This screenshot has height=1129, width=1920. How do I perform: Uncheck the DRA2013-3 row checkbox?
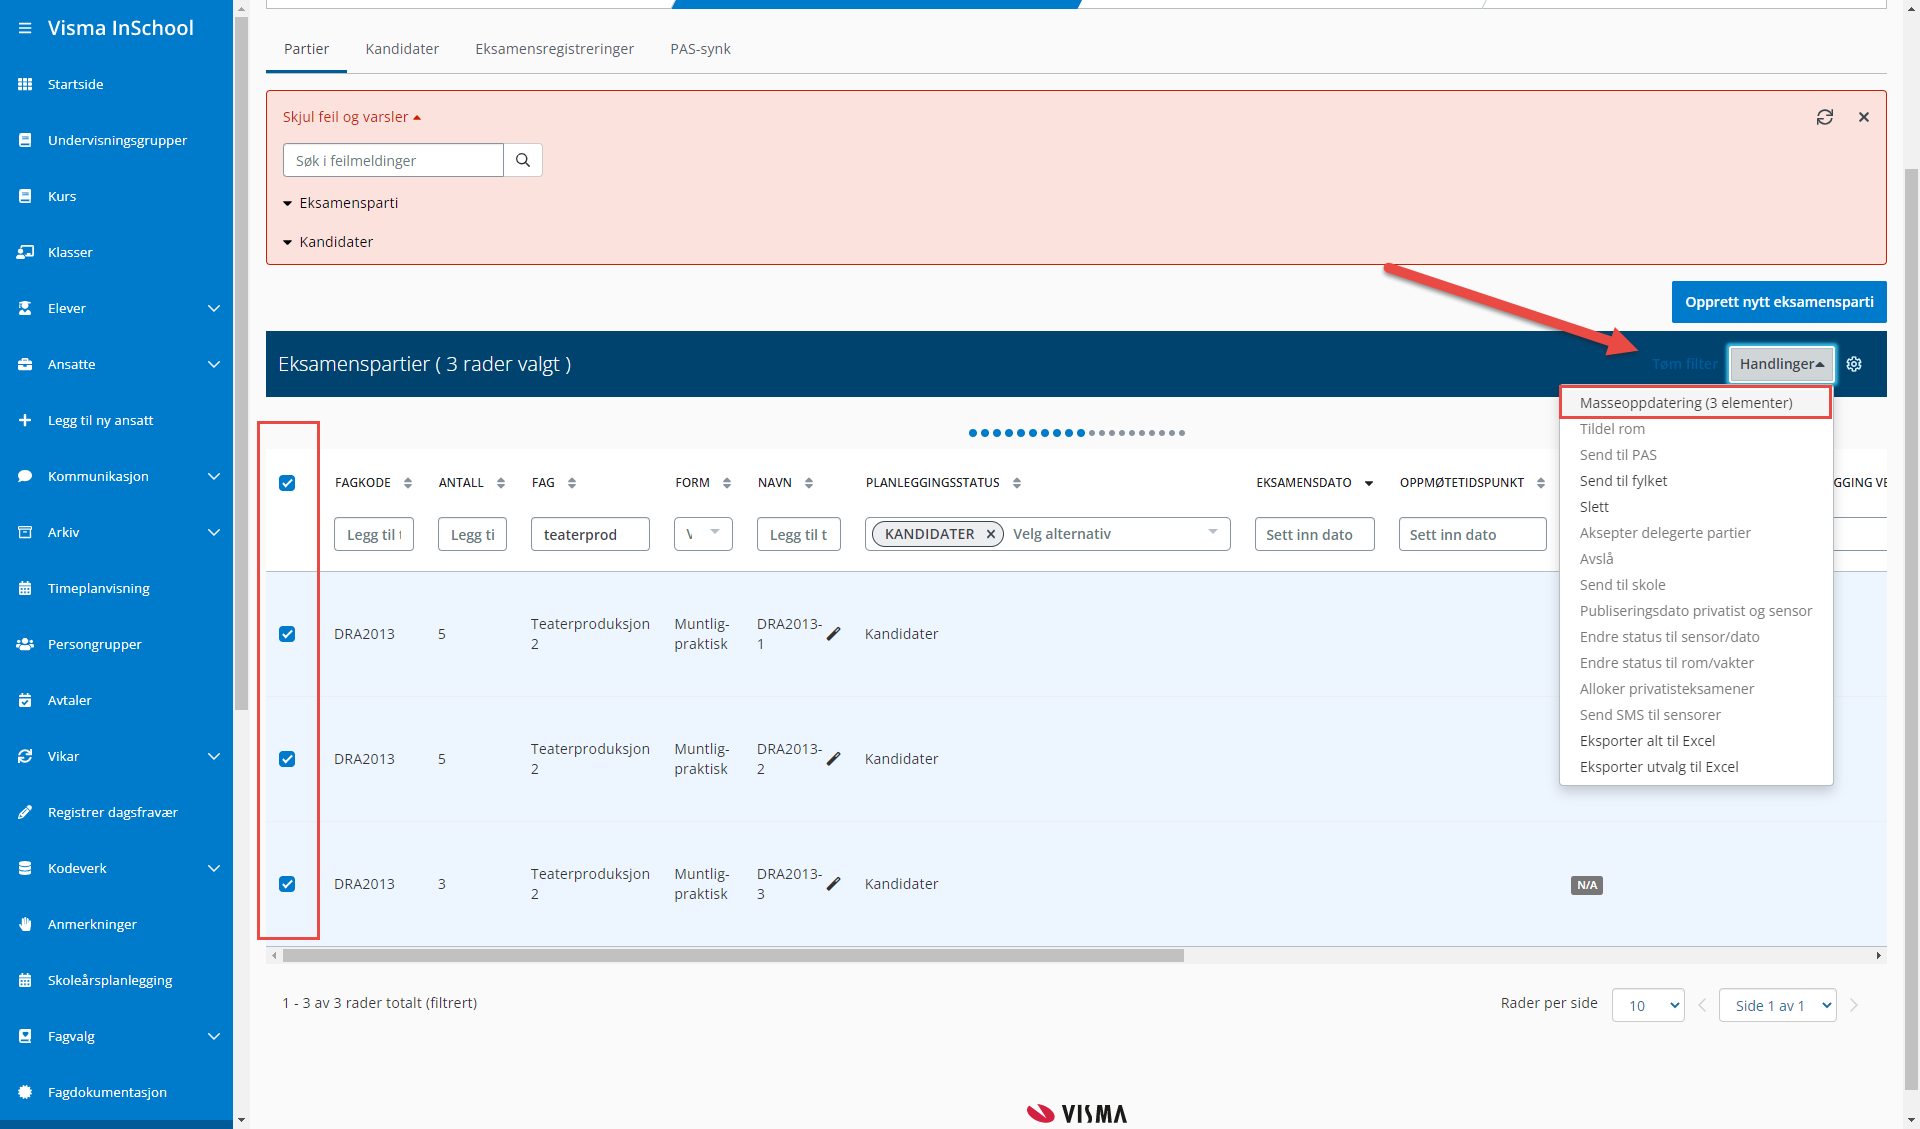pos(287,884)
